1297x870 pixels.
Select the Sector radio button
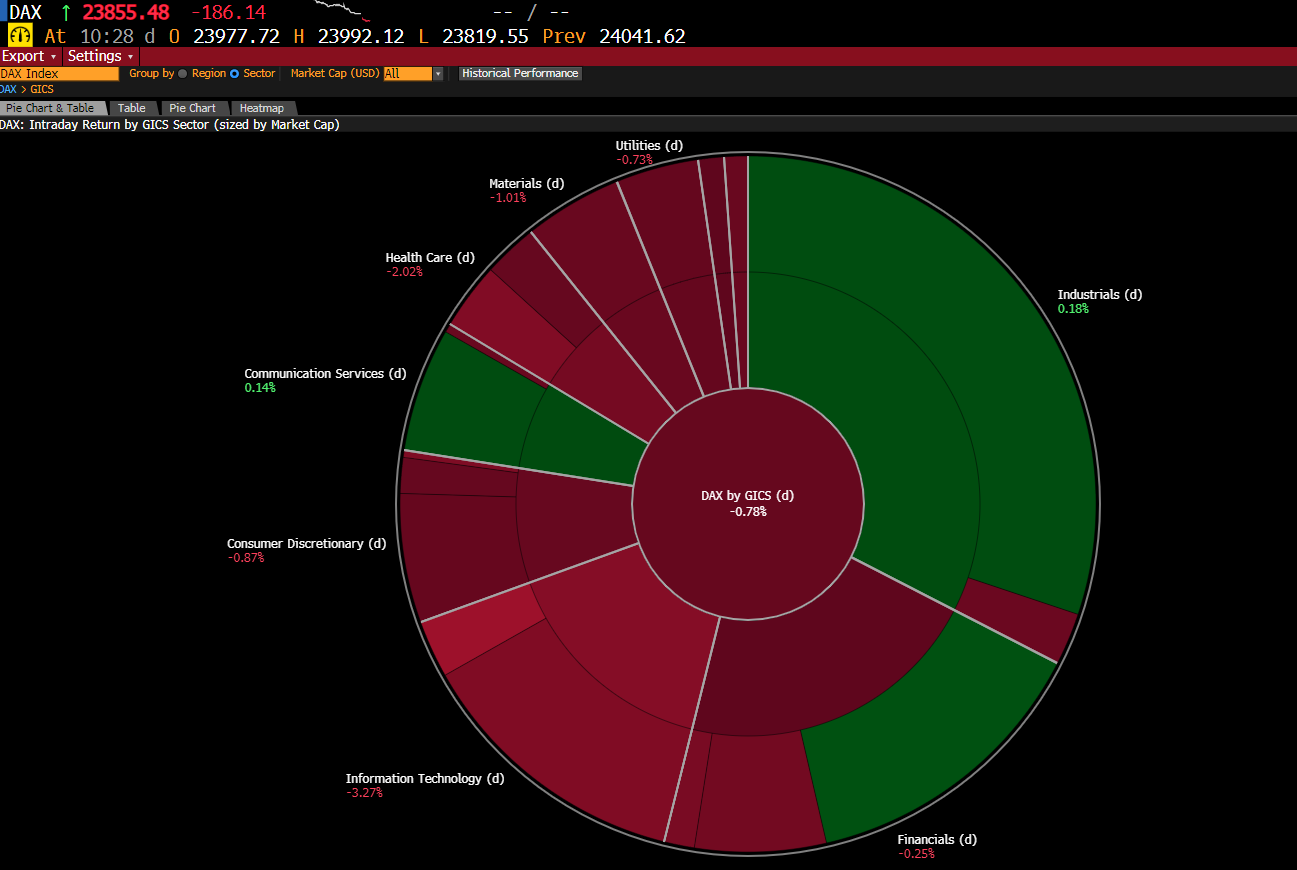235,74
